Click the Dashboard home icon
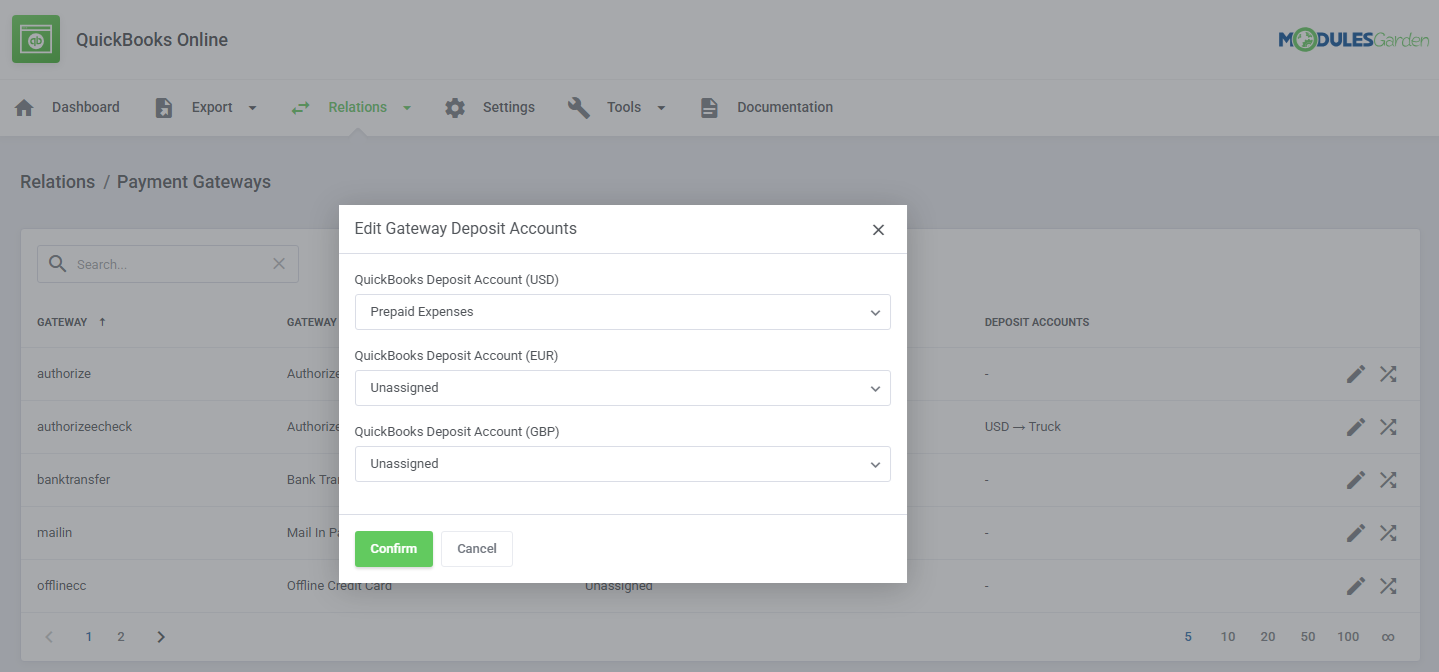 (x=24, y=108)
